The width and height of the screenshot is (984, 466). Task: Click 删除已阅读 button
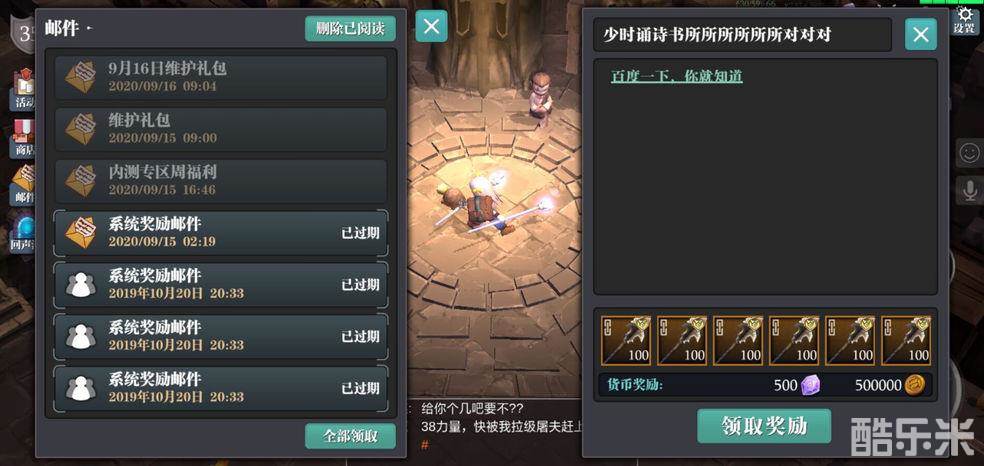click(x=350, y=29)
